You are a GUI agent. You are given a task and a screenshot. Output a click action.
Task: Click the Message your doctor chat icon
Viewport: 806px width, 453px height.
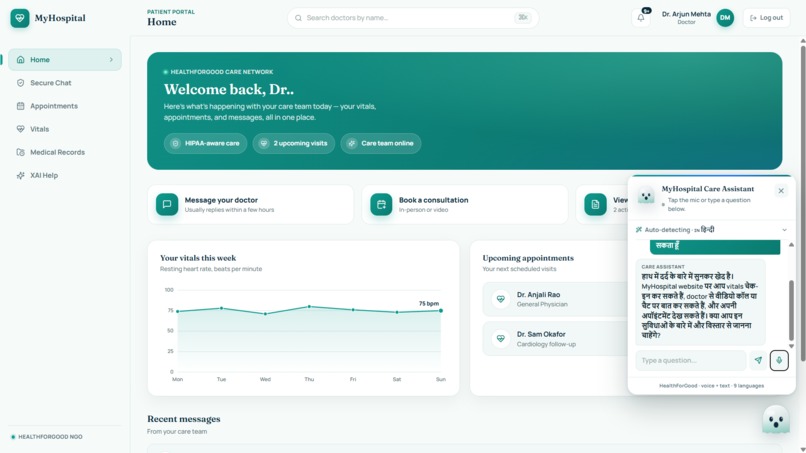point(167,204)
